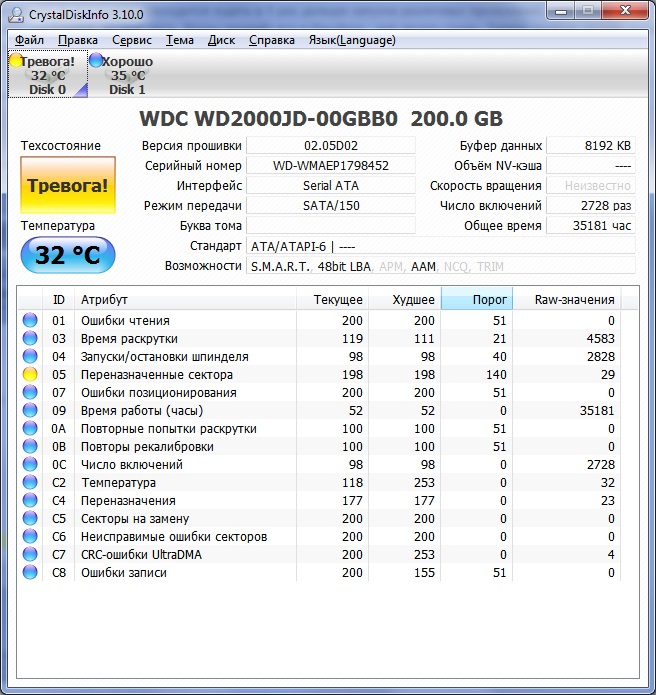Sort by the Худшее column header
The height and width of the screenshot is (695, 656).
tap(405, 300)
